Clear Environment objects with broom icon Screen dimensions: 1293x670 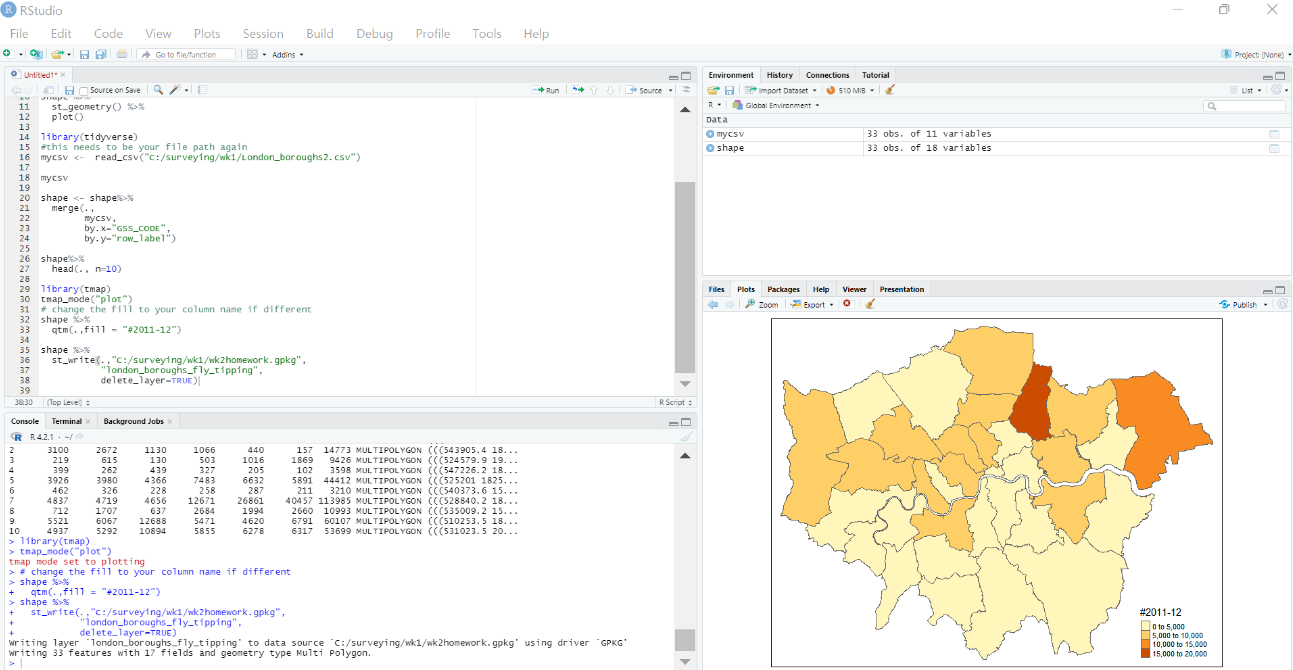point(890,90)
